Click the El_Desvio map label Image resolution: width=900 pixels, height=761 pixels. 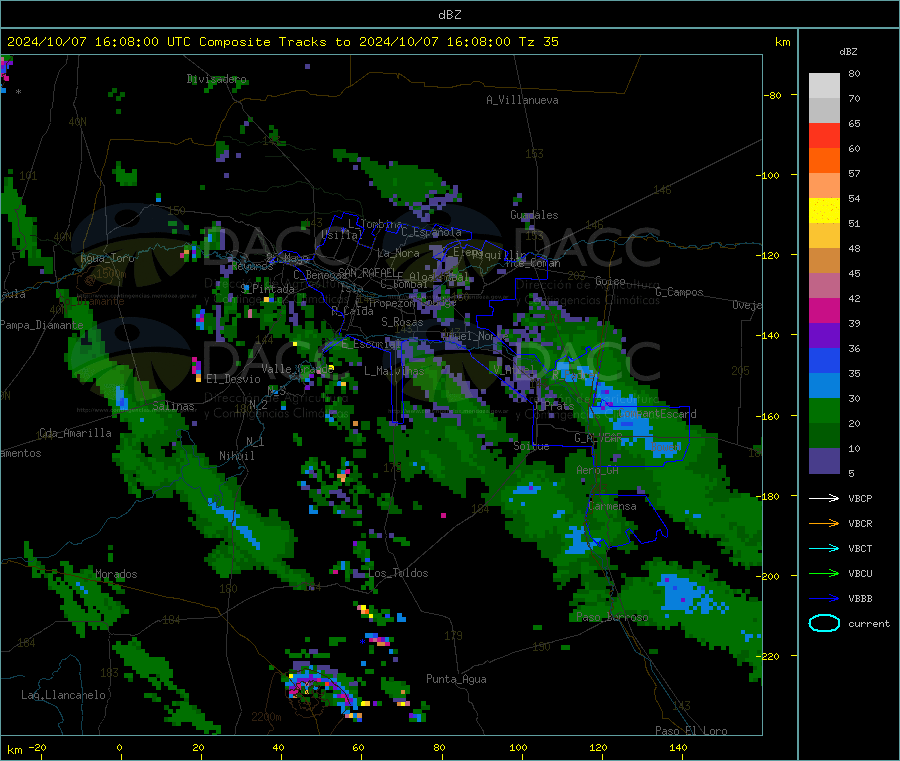point(233,379)
